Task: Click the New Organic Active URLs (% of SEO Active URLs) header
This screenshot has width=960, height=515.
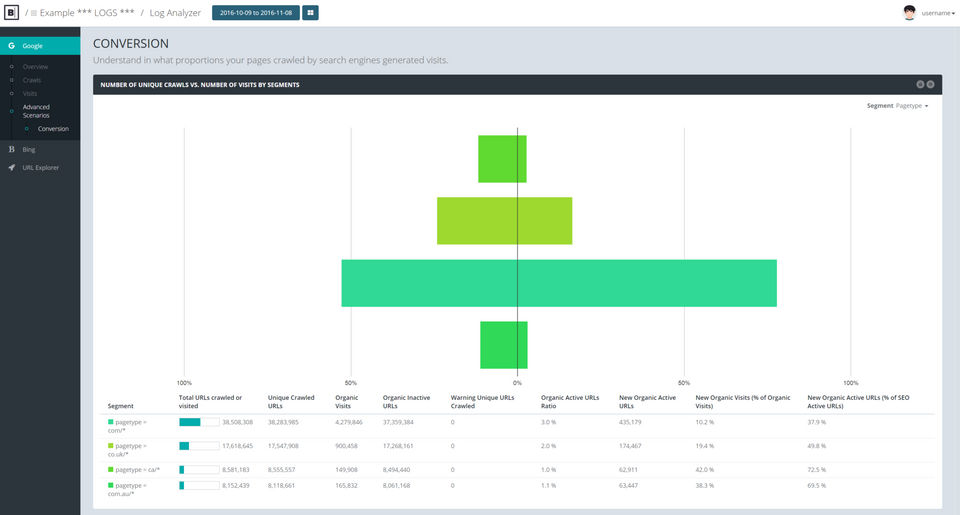Action: (858, 402)
